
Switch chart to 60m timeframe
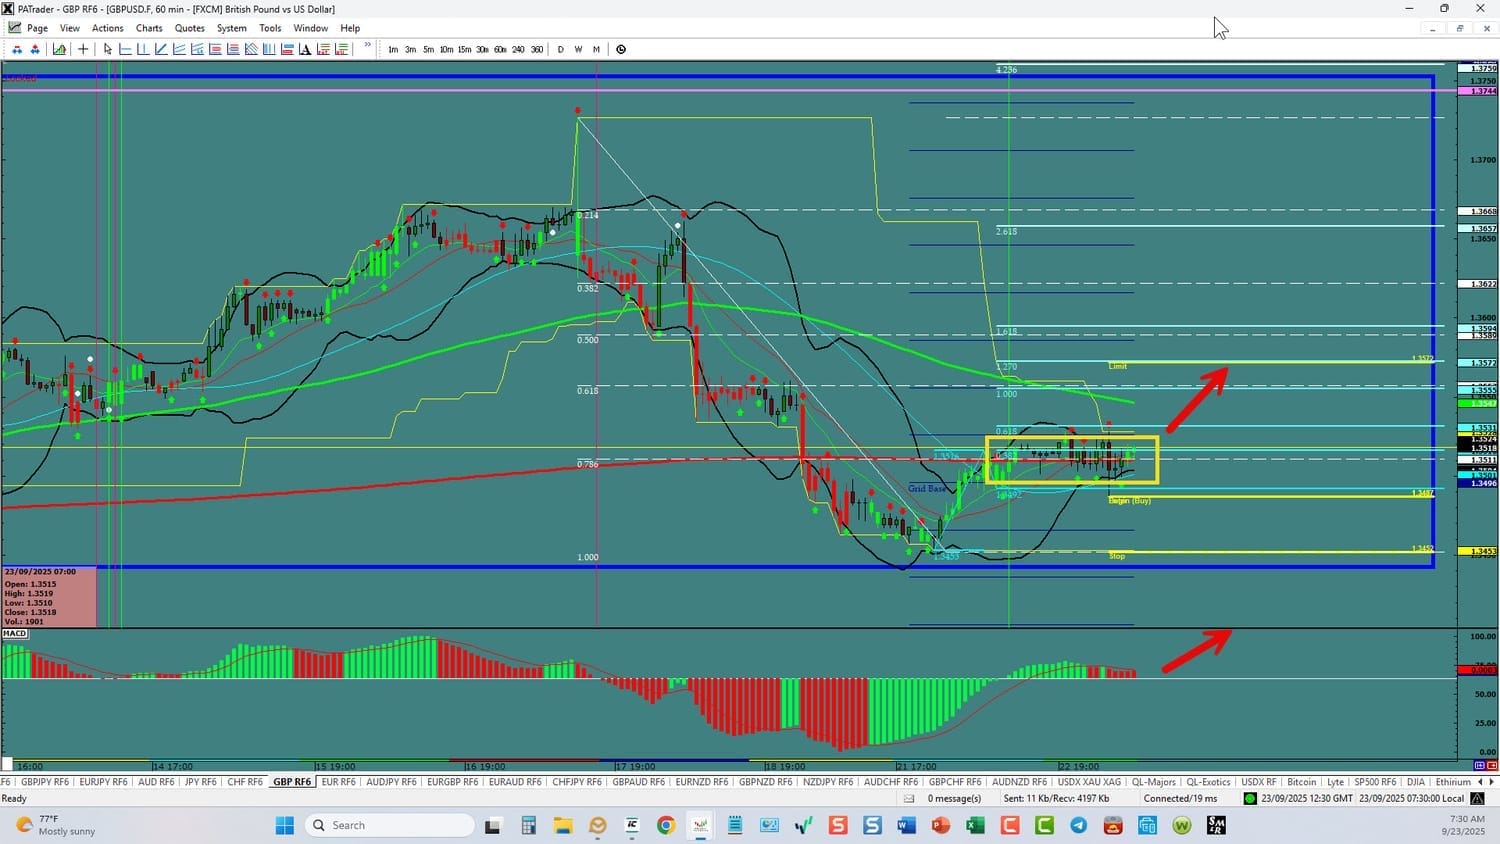pyautogui.click(x=500, y=49)
